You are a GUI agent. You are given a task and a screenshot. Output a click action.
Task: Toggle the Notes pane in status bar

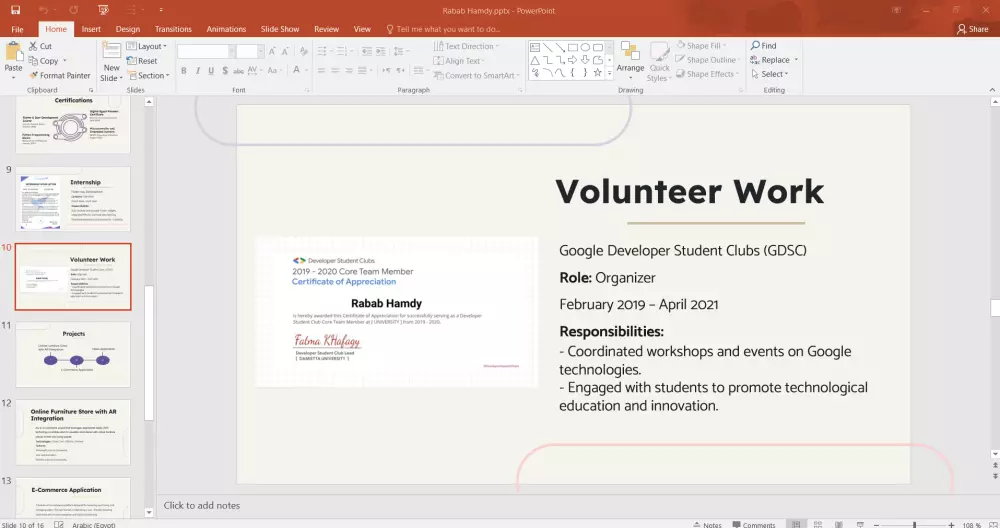click(x=707, y=524)
